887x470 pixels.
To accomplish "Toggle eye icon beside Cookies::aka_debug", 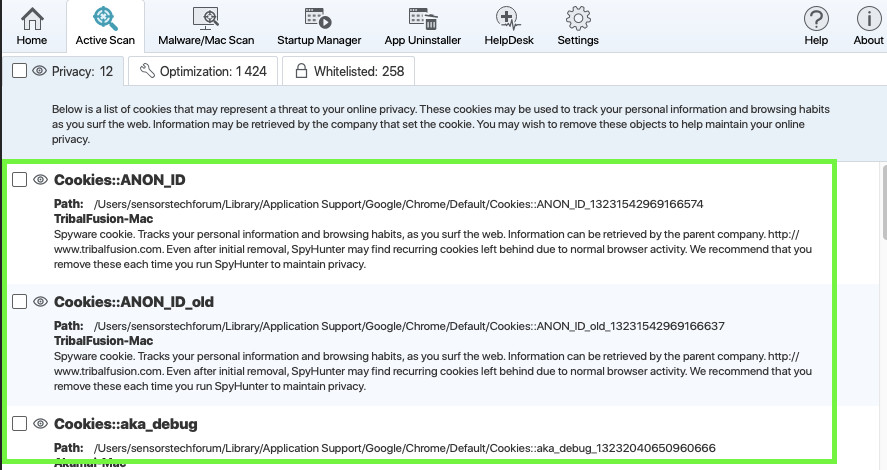I will [x=40, y=424].
